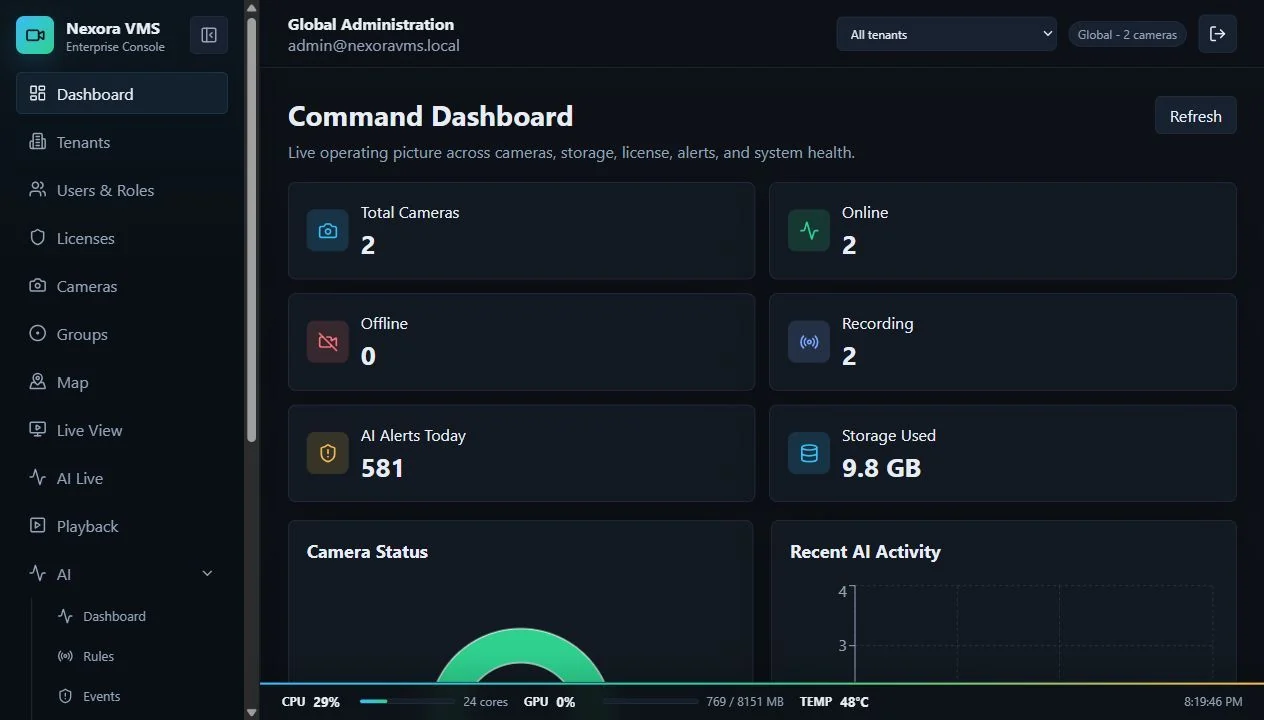Click the Nexora VMS camera logo
Viewport: 1264px width, 720px height.
point(35,35)
